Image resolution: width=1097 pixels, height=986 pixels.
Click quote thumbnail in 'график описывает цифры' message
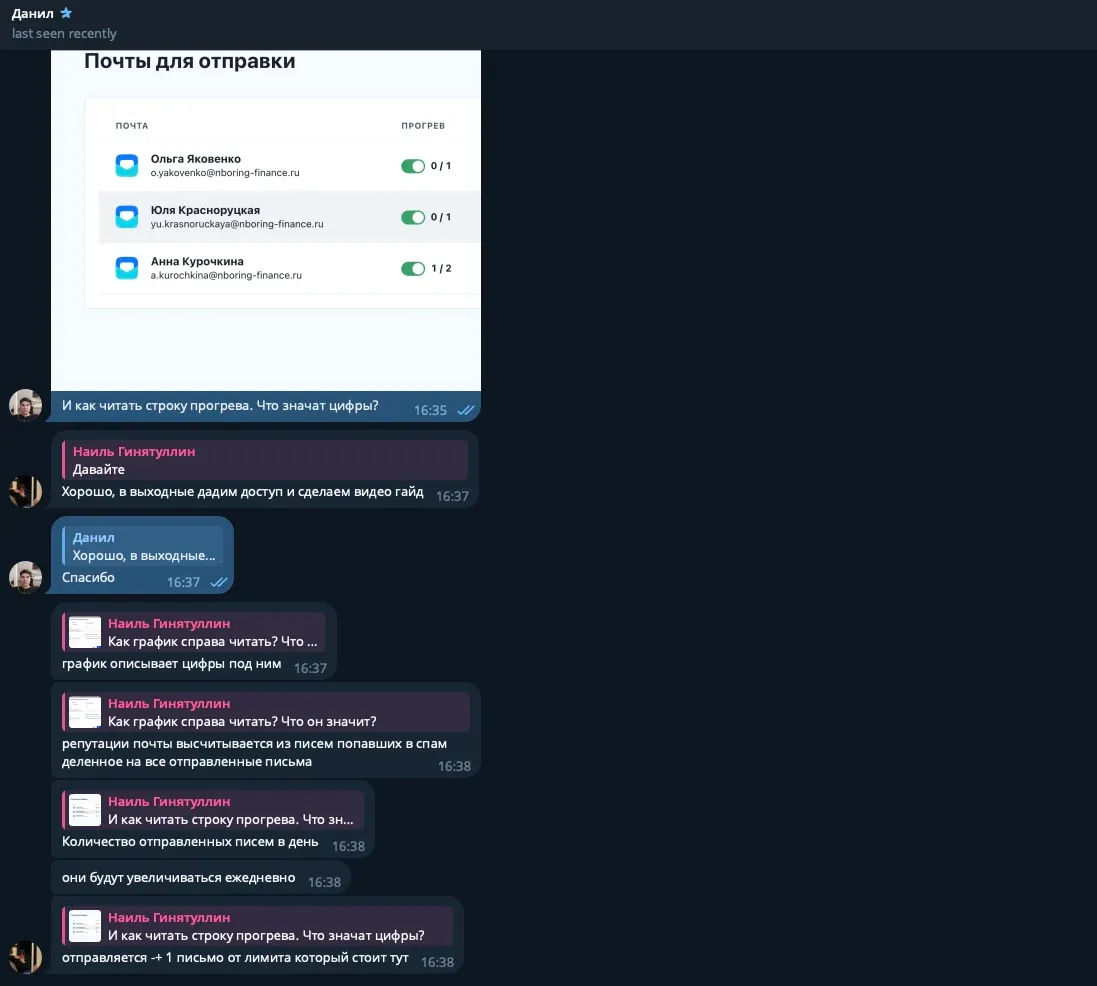coord(85,632)
